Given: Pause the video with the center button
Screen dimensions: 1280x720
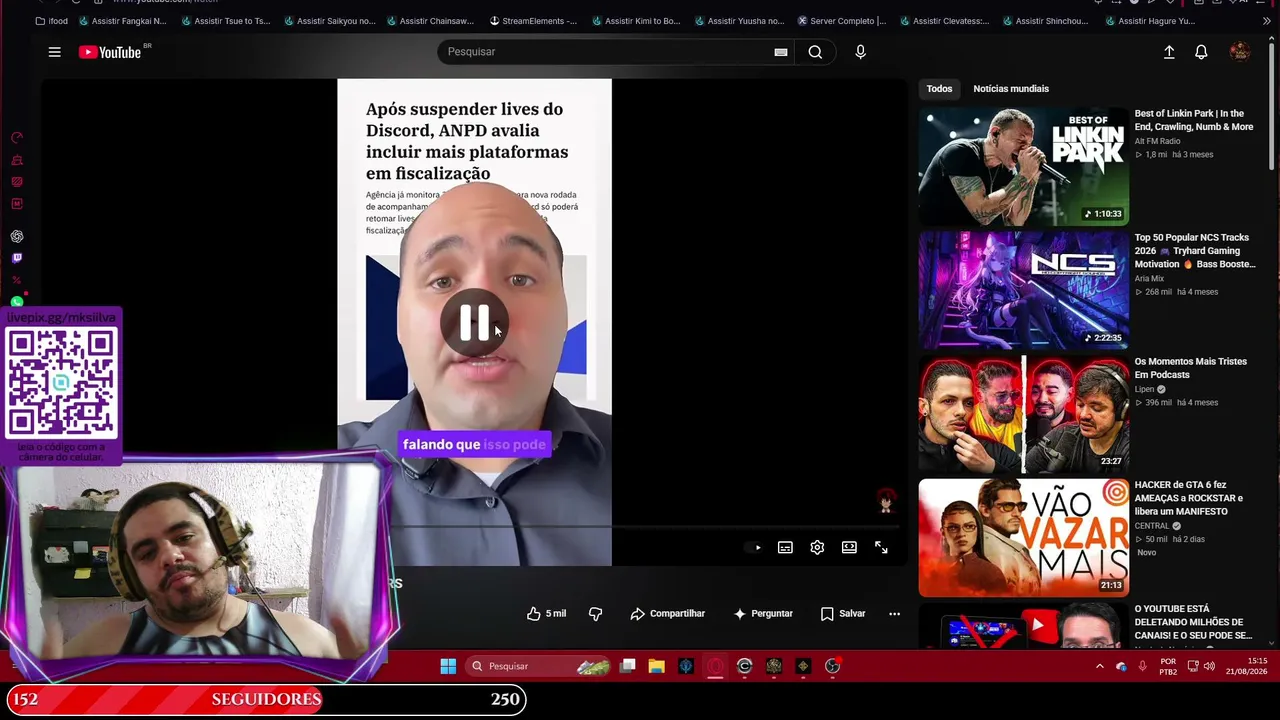Looking at the screenshot, I should pyautogui.click(x=474, y=322).
